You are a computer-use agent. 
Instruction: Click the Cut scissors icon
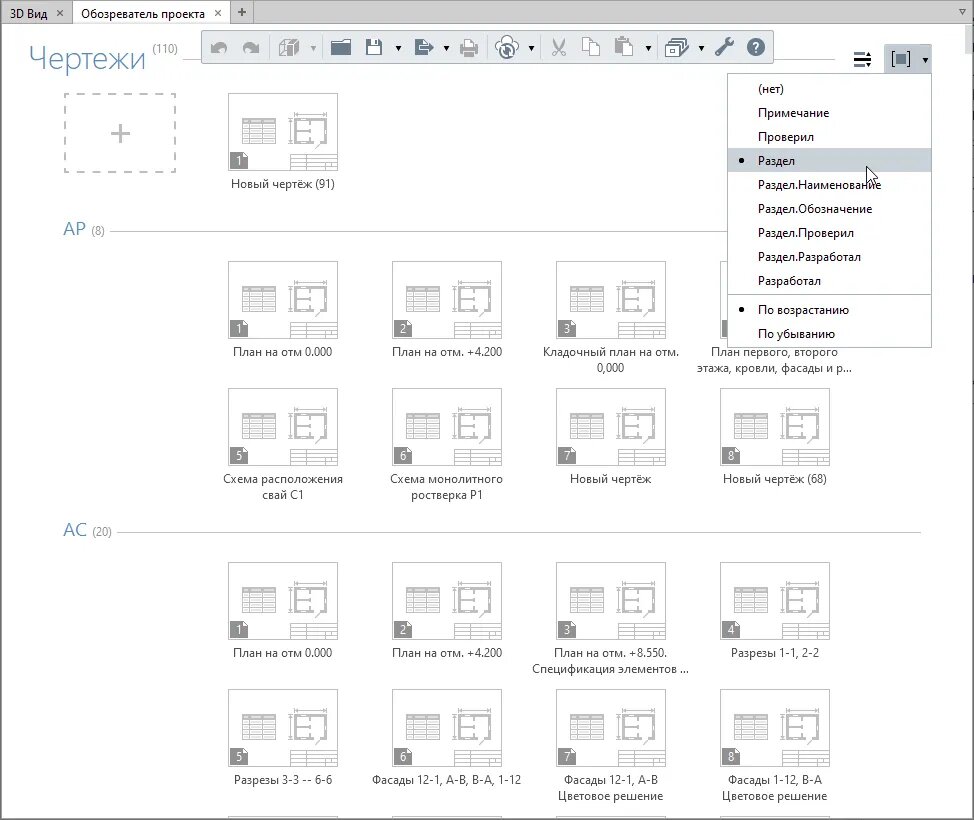pos(558,47)
